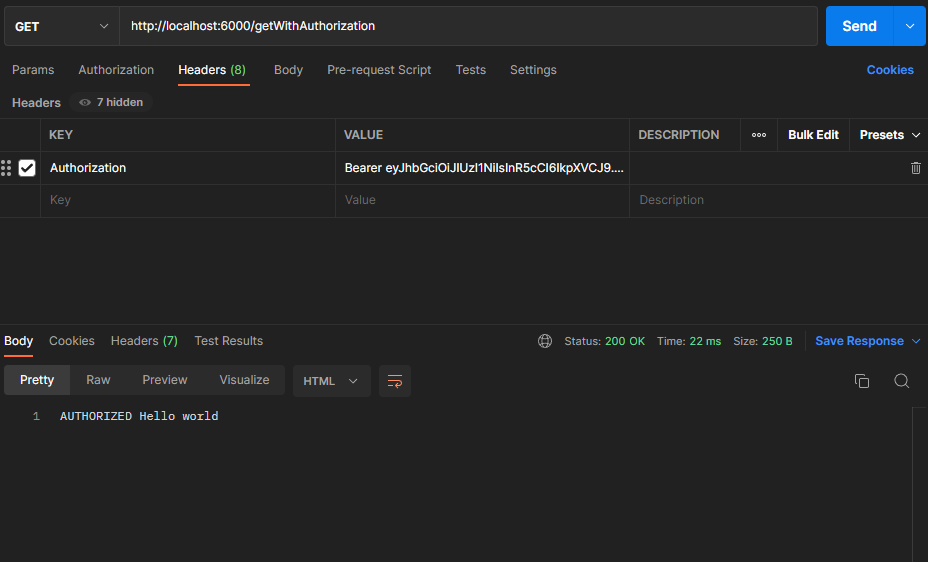The image size is (928, 562).
Task: Click the Authorization row's Description cell
Action: coord(766,168)
